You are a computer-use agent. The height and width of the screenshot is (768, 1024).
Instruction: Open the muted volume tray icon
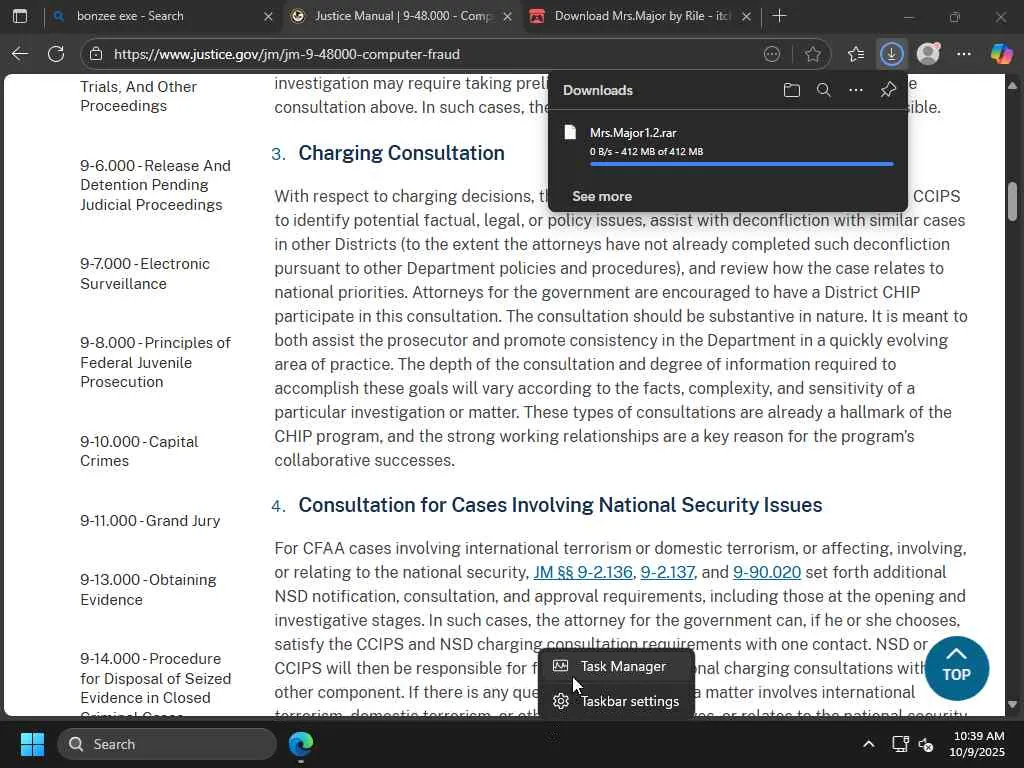[925, 744]
